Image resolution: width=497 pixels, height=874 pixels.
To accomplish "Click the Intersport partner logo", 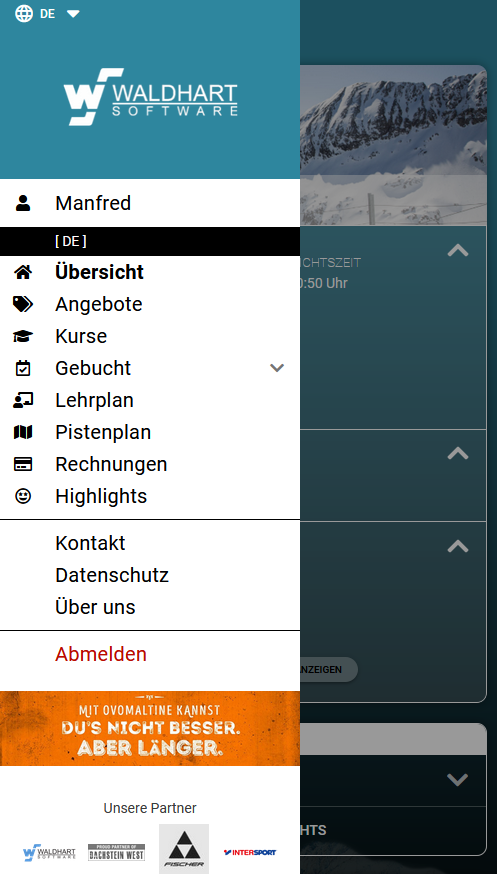I will (250, 852).
